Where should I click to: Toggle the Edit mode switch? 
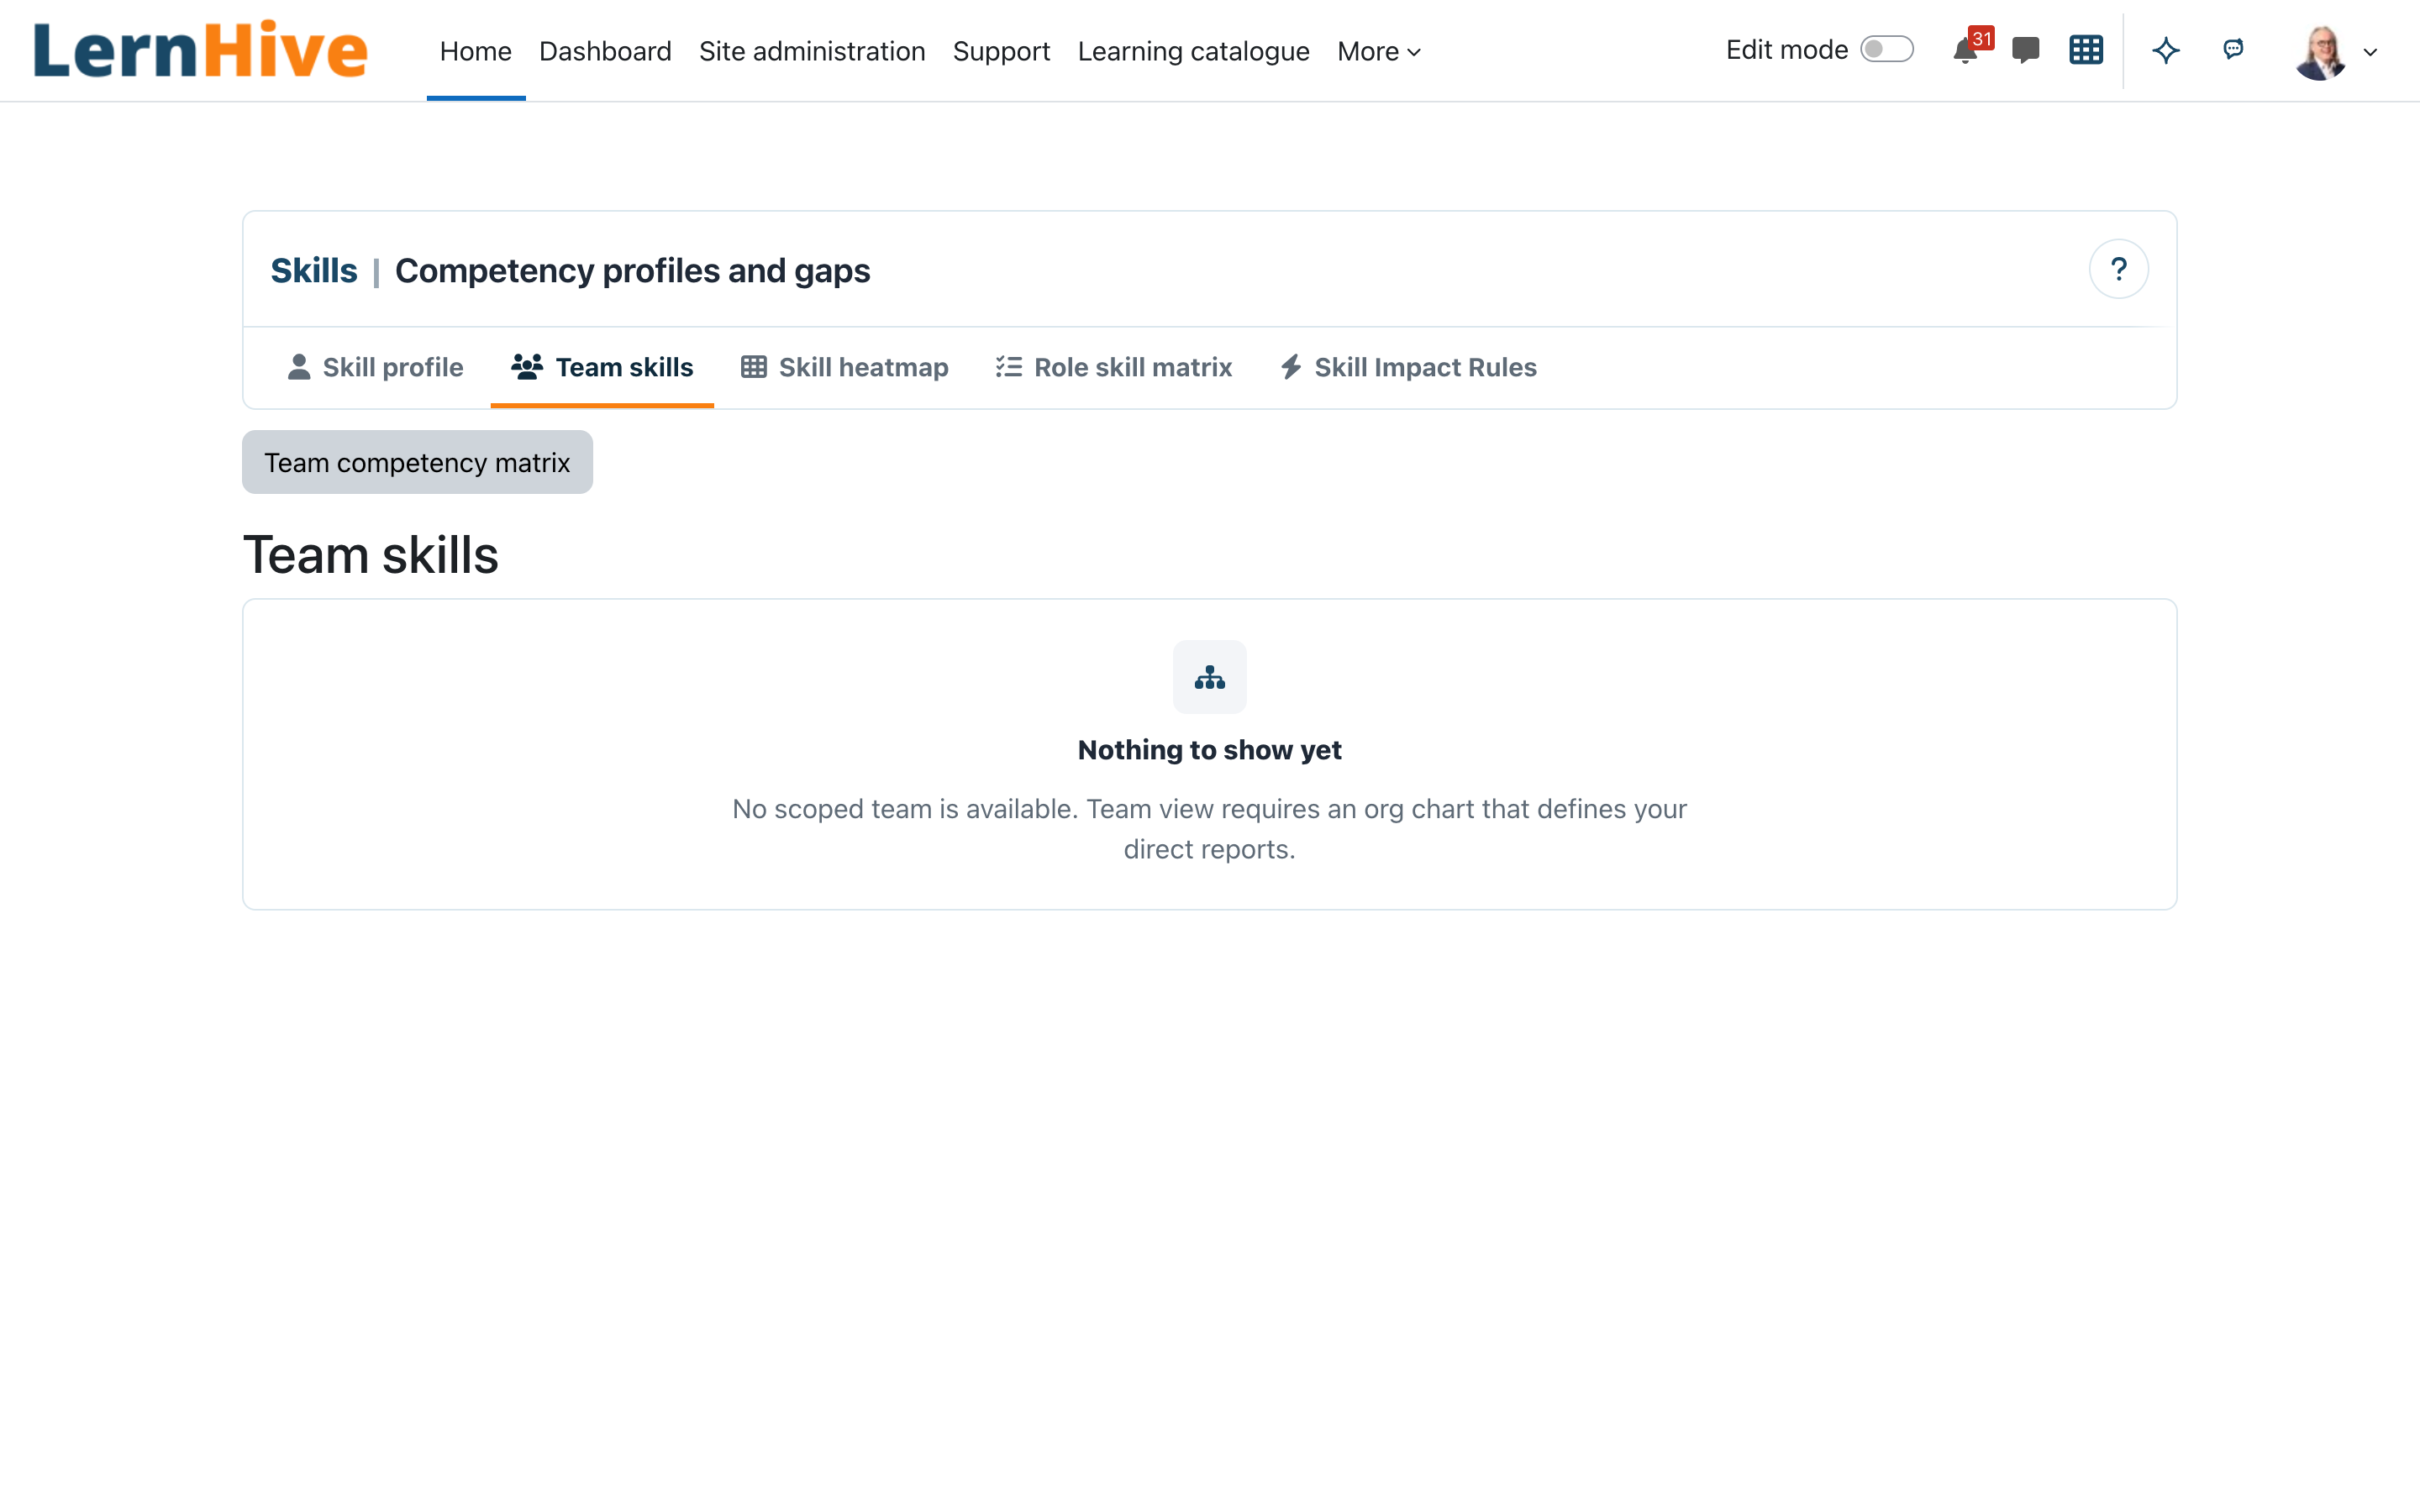[1887, 50]
